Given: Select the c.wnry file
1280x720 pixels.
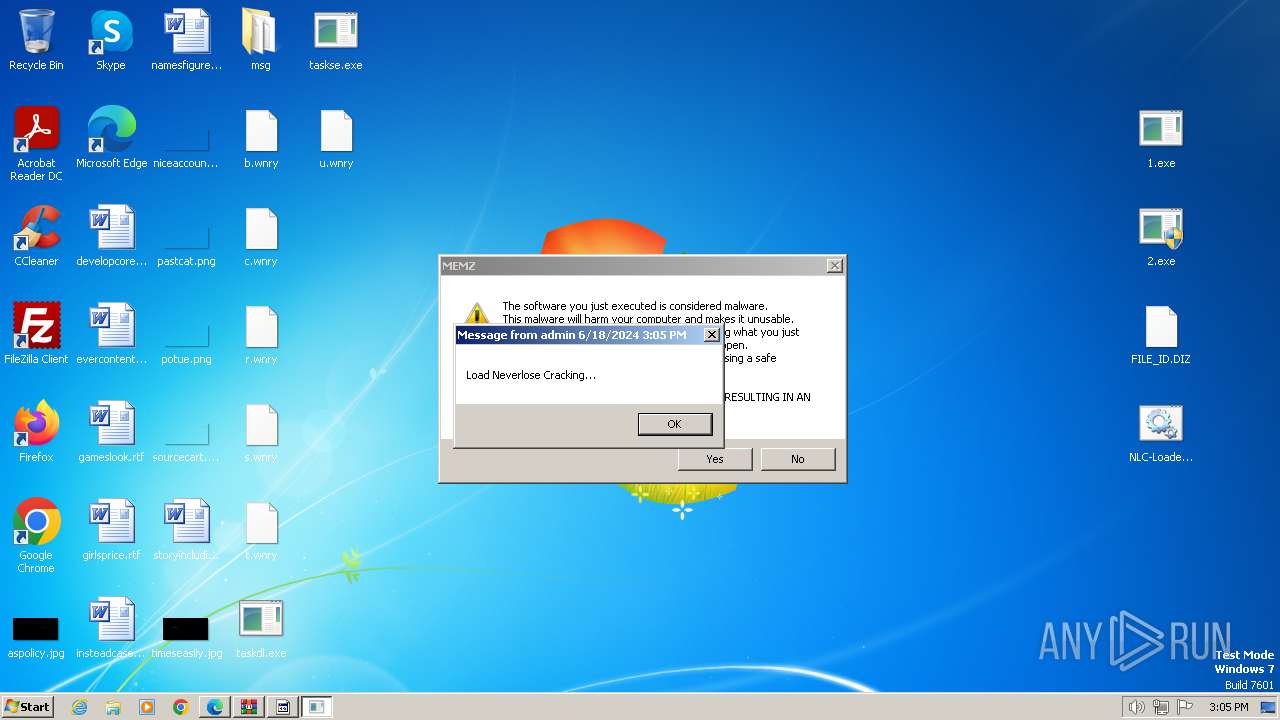Looking at the screenshot, I should tap(261, 236).
